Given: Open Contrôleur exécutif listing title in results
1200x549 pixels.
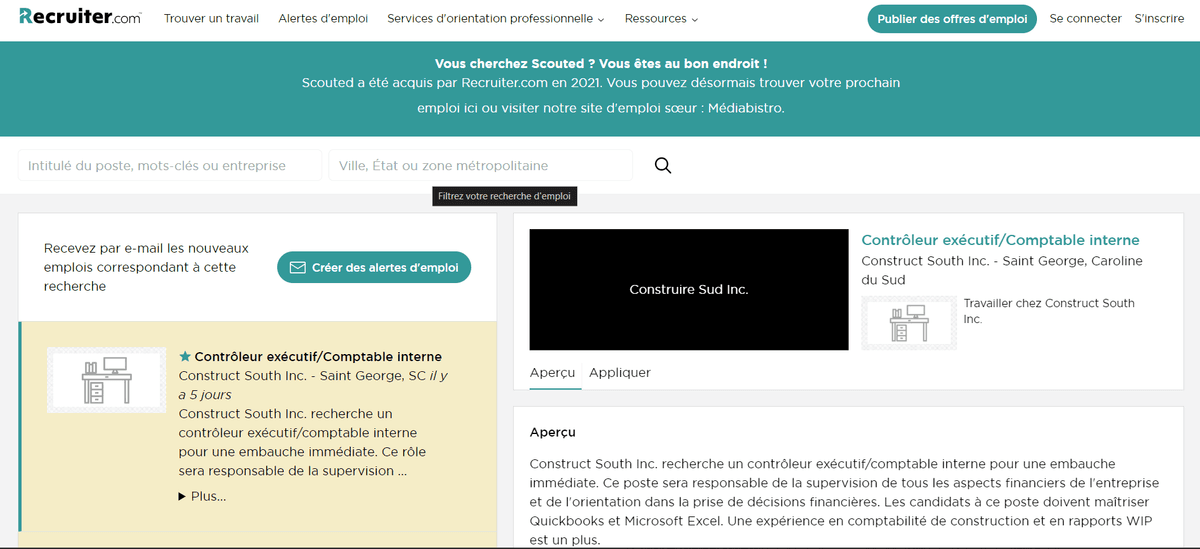Looking at the screenshot, I should pos(318,356).
